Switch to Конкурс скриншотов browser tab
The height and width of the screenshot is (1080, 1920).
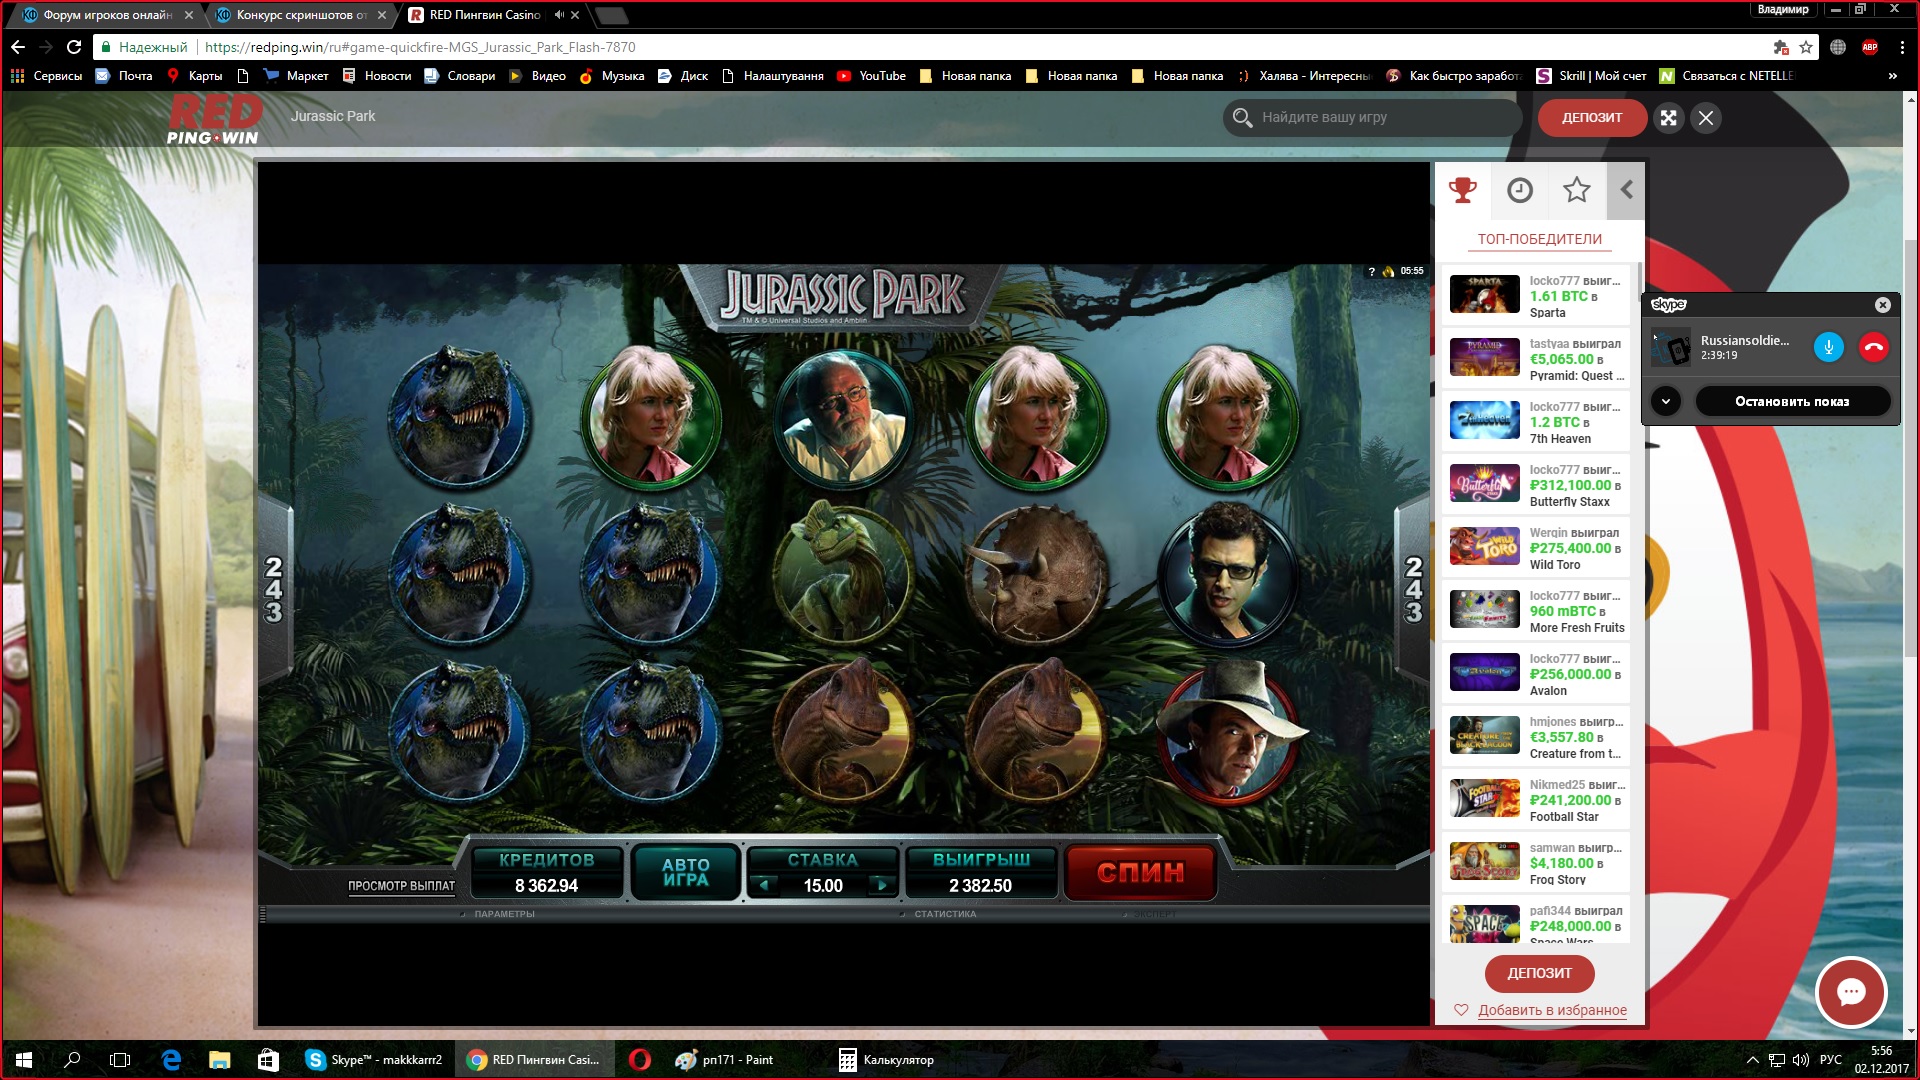pos(299,15)
